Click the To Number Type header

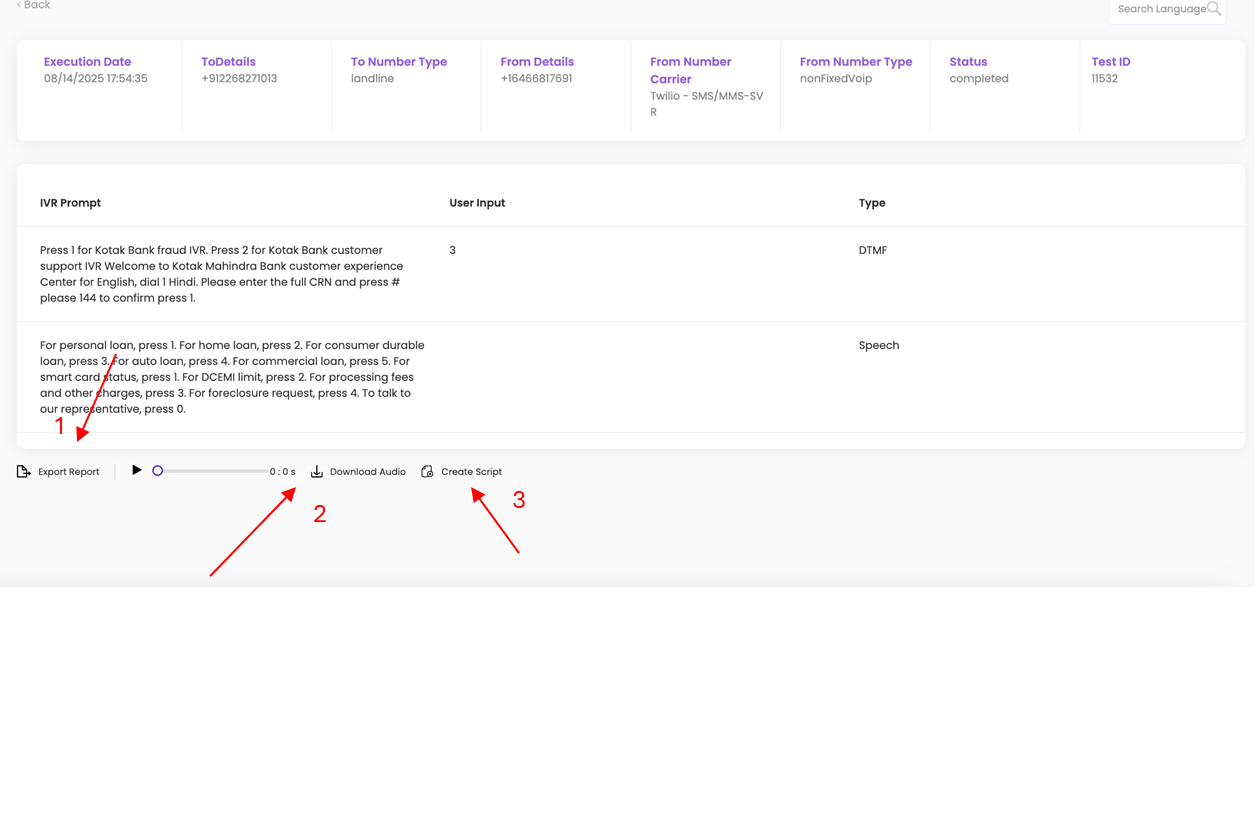tap(398, 62)
